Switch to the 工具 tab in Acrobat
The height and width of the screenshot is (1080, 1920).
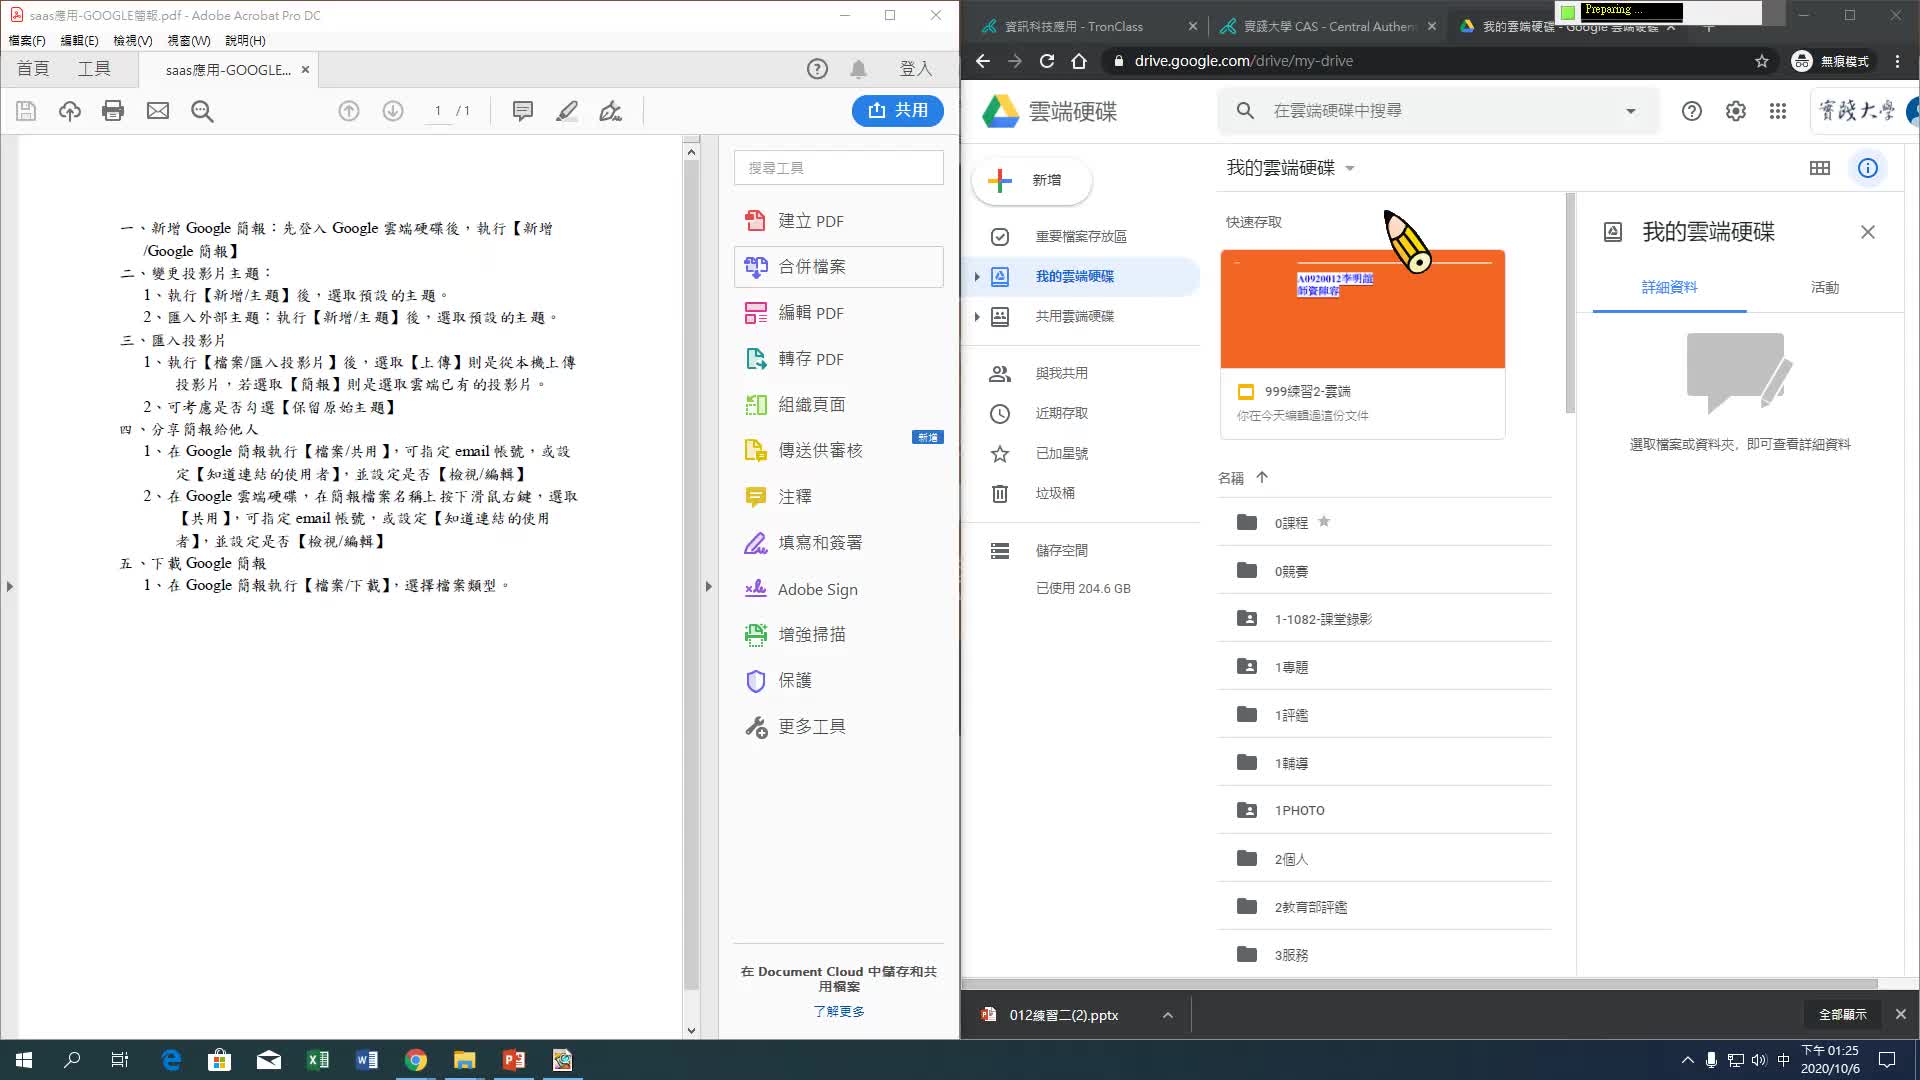coord(94,69)
